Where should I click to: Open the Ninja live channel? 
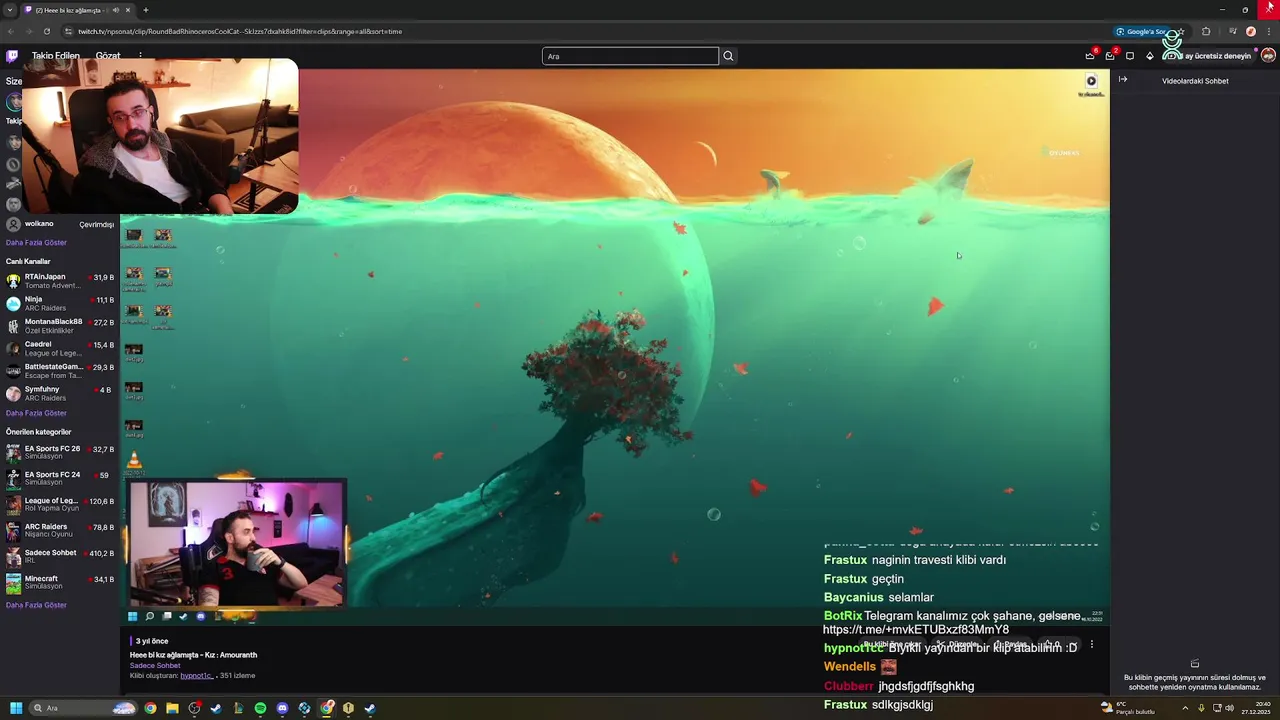pyautogui.click(x=60, y=304)
